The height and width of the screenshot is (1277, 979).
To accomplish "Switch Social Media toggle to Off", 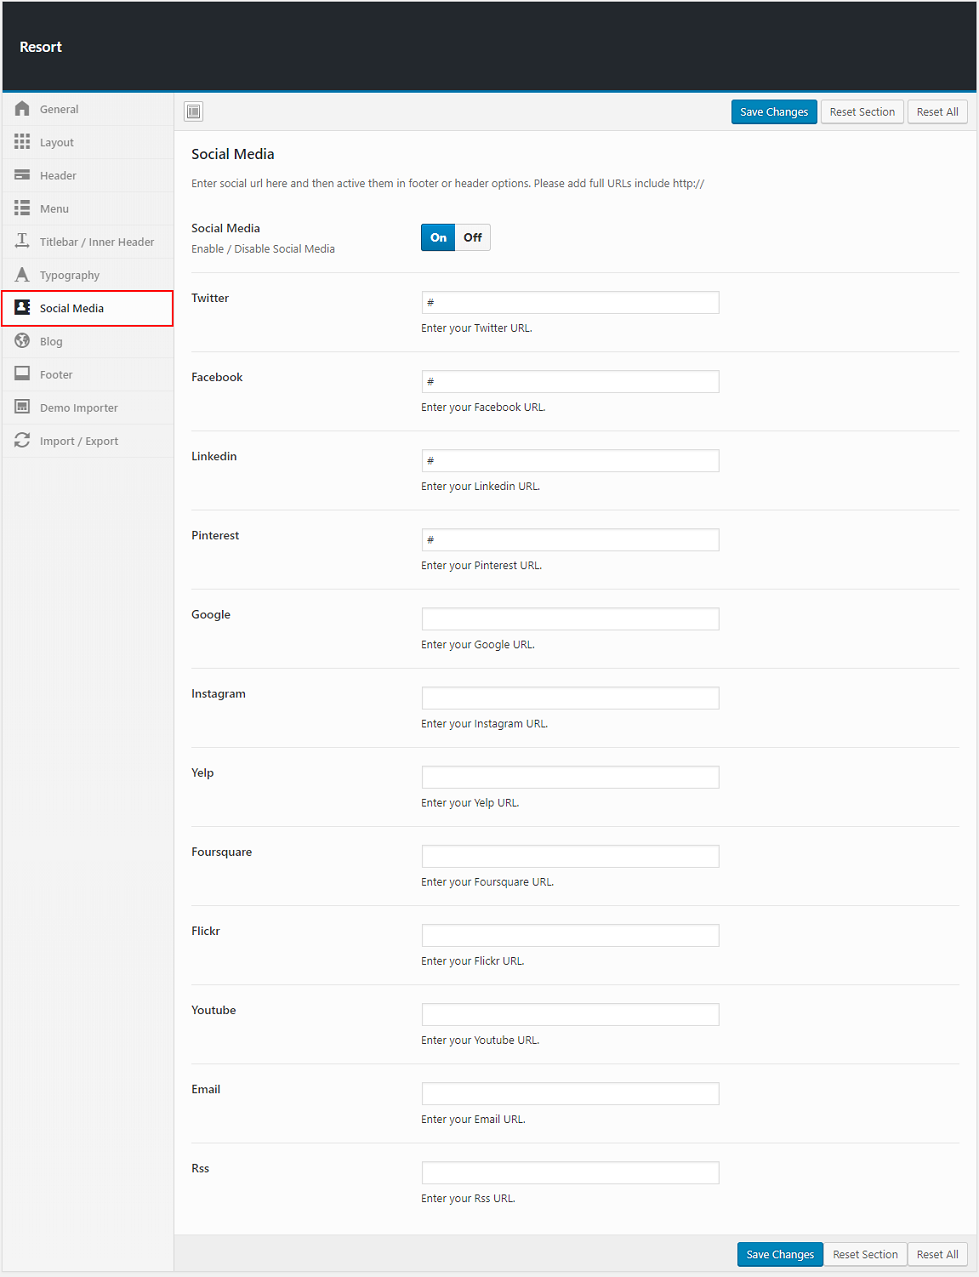I will (x=473, y=238).
